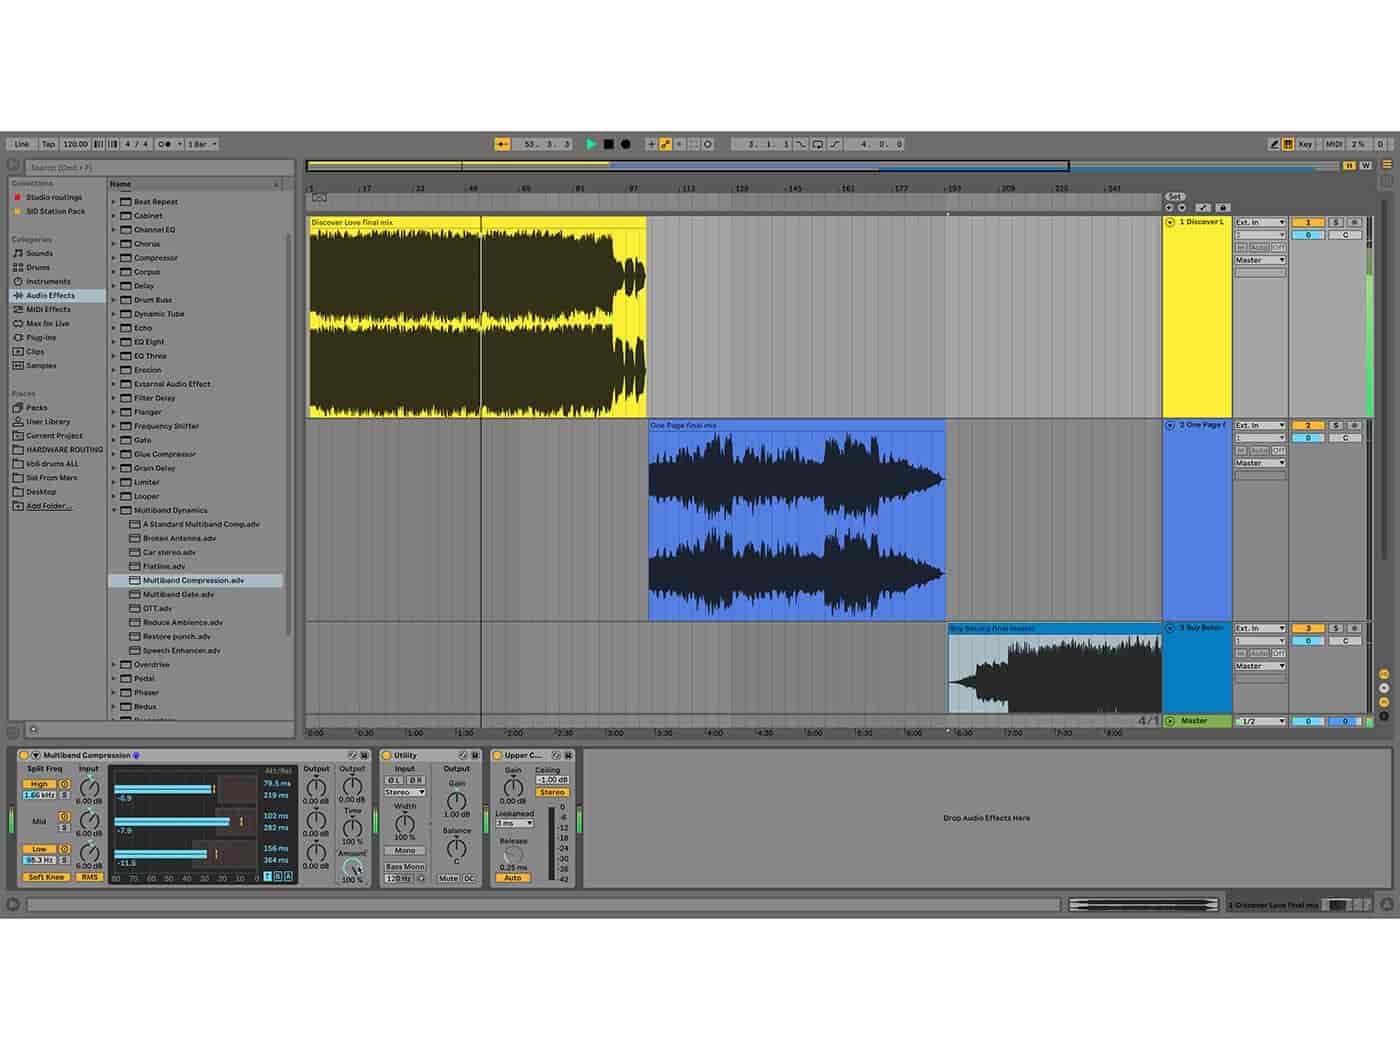
Task: Click the Tap tempo control
Action: click(47, 144)
